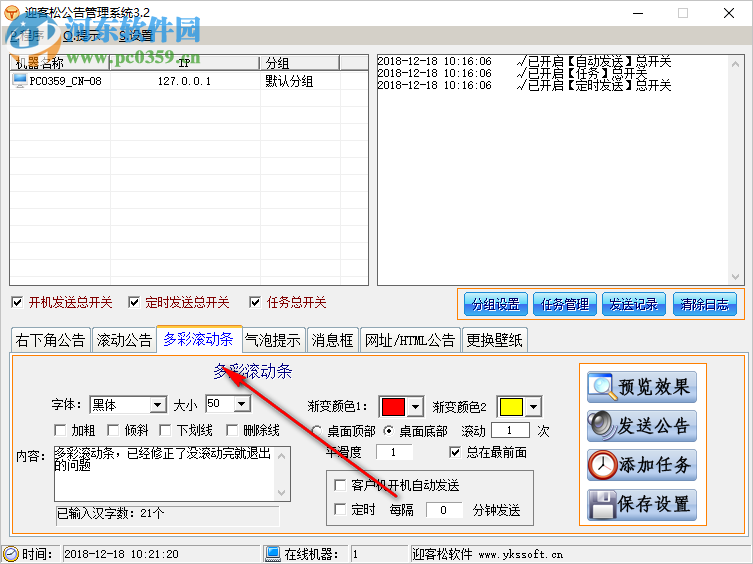
Task: Click the 预览效果 text label
Action: click(x=654, y=387)
